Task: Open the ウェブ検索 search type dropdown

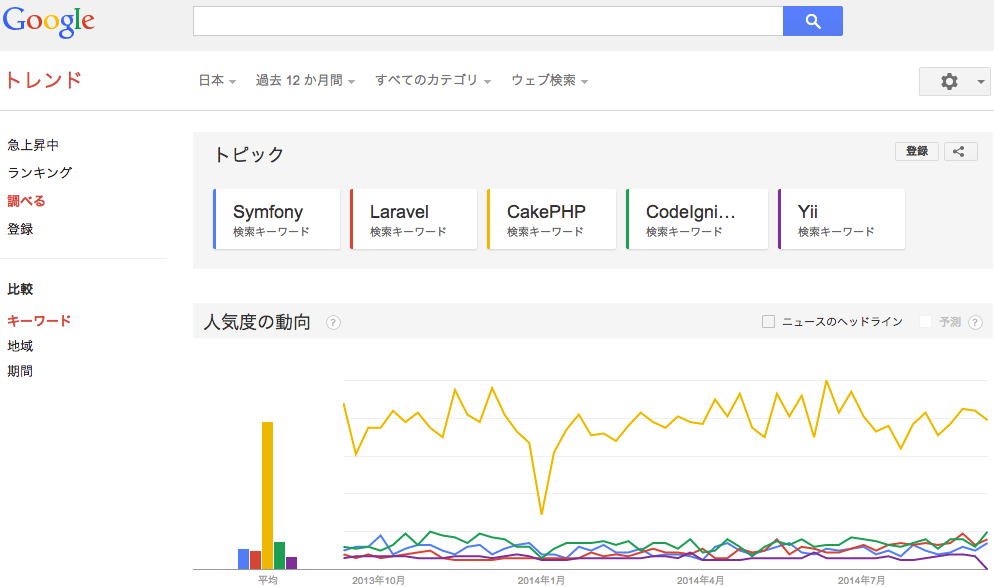Action: pyautogui.click(x=550, y=81)
